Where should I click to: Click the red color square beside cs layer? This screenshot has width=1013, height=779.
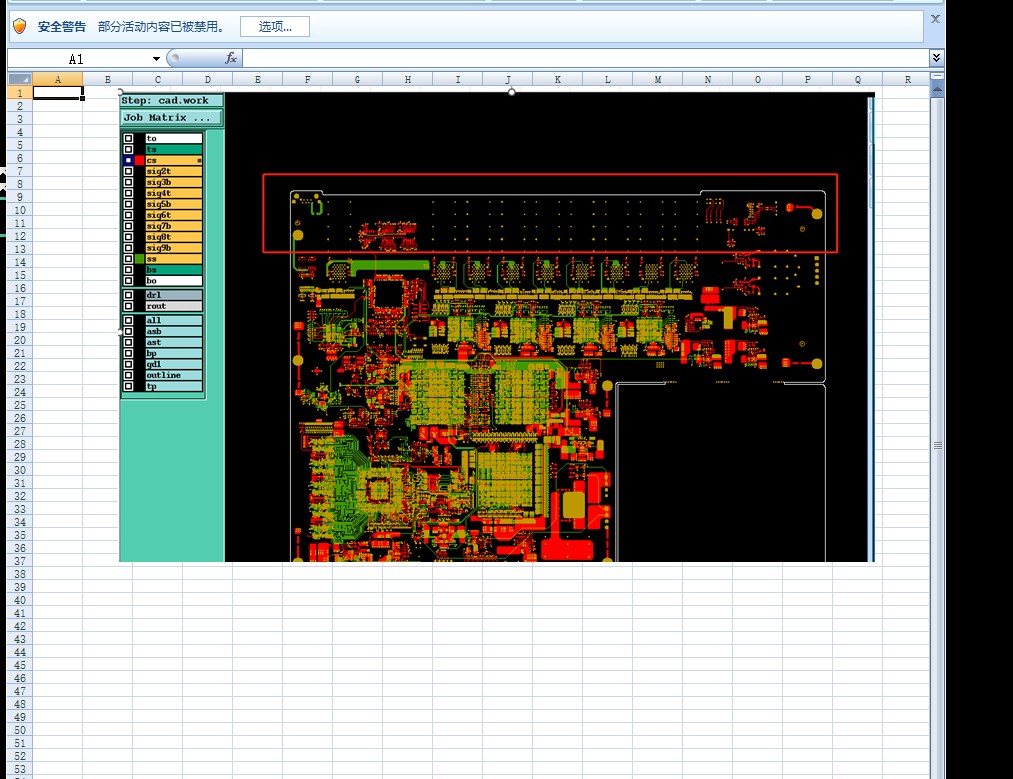(140, 160)
